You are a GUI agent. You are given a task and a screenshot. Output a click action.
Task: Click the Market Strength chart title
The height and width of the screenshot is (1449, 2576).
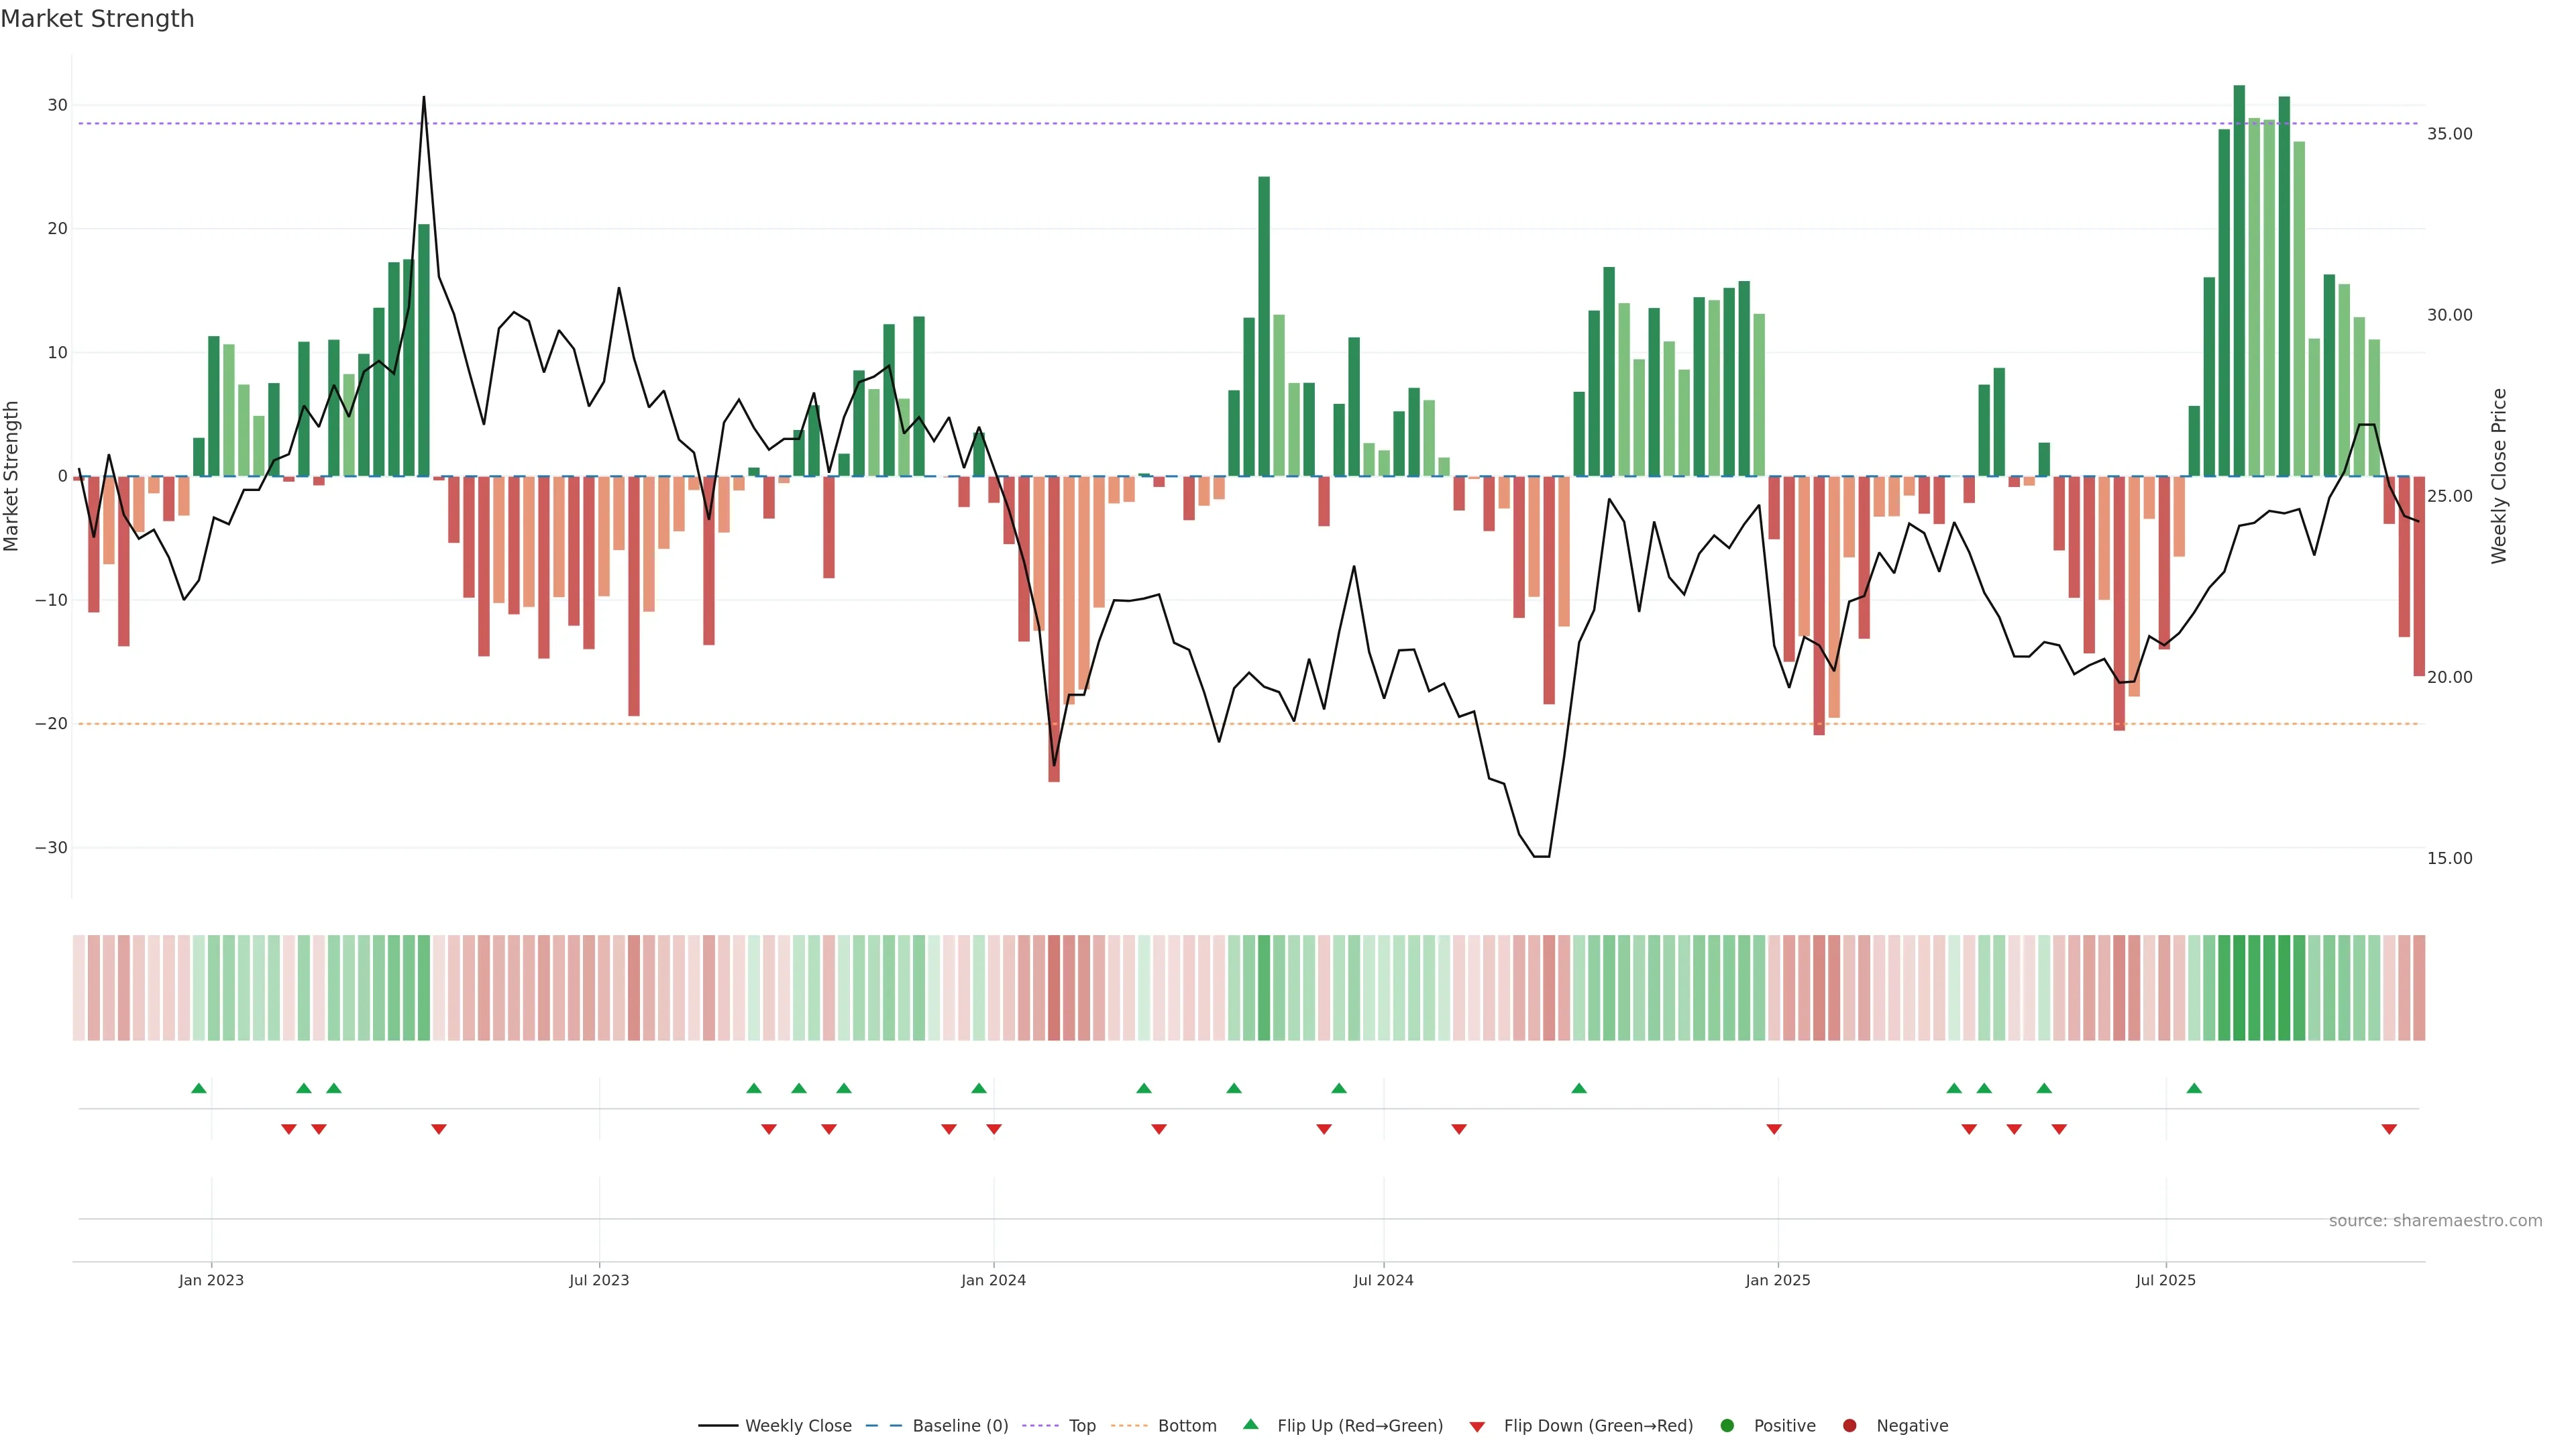97,19
